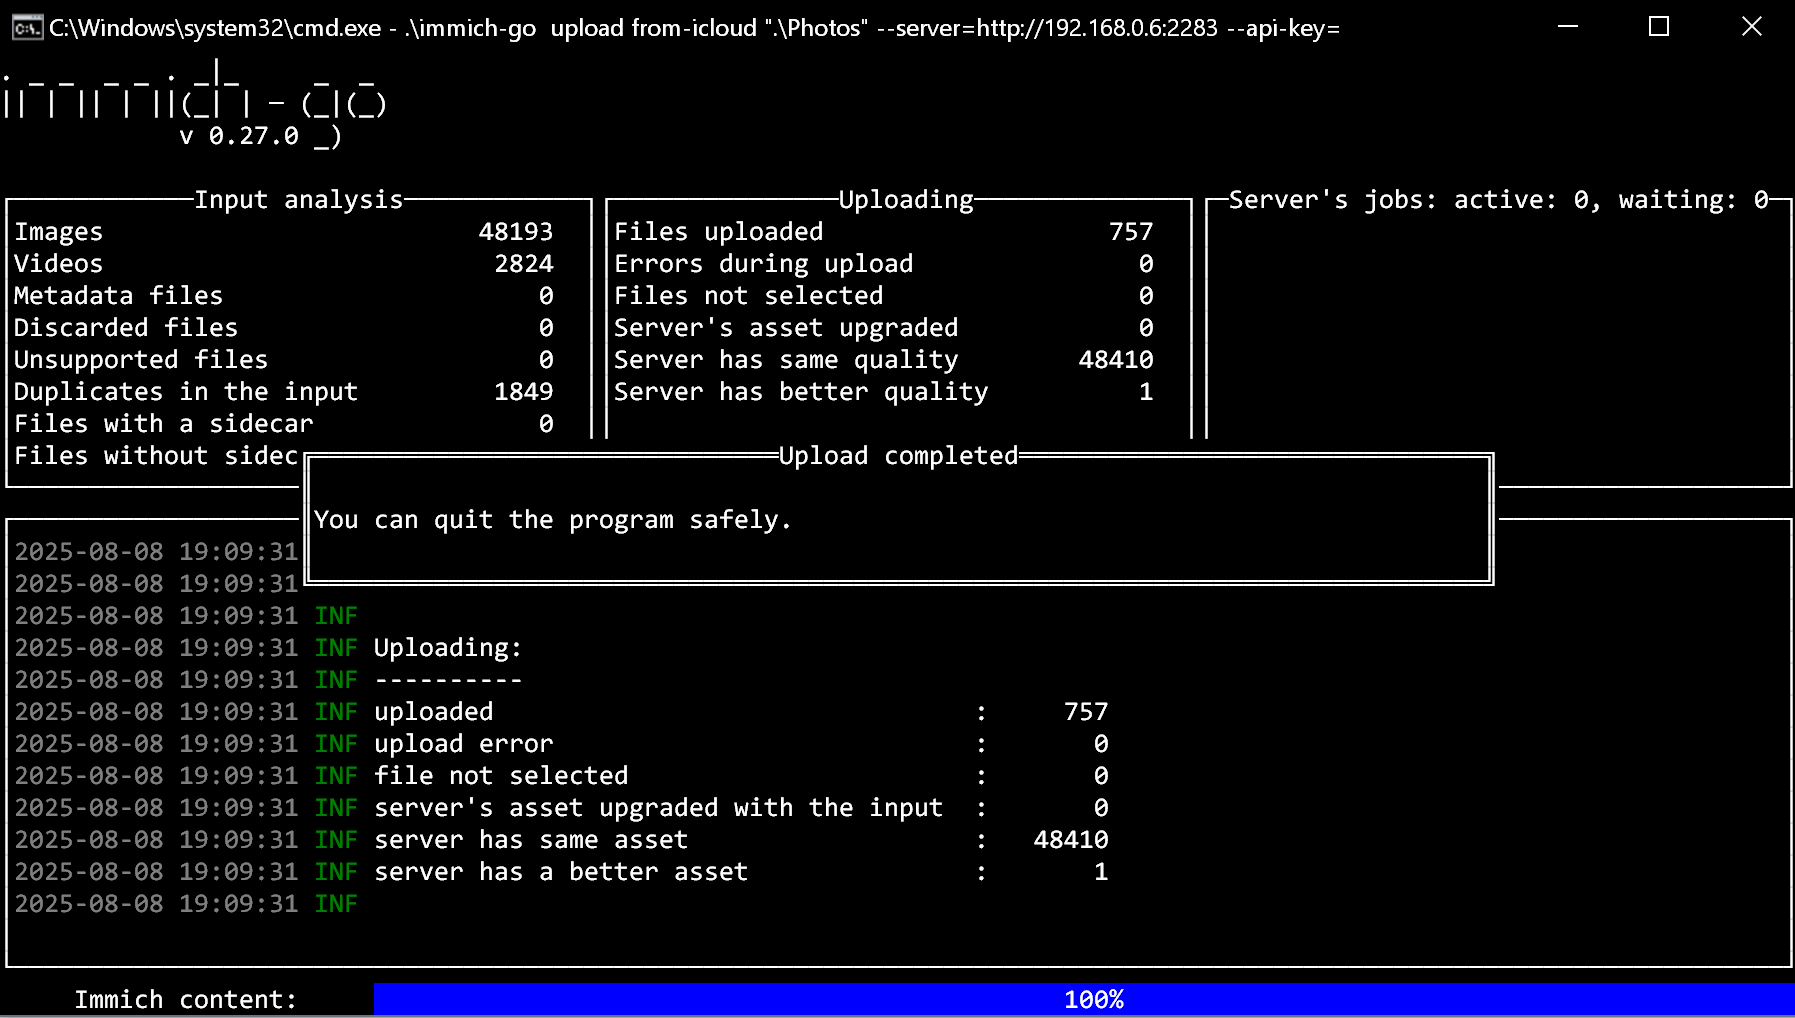
Task: Click the 'Uploading:' log line
Action: pyautogui.click(x=448, y=648)
